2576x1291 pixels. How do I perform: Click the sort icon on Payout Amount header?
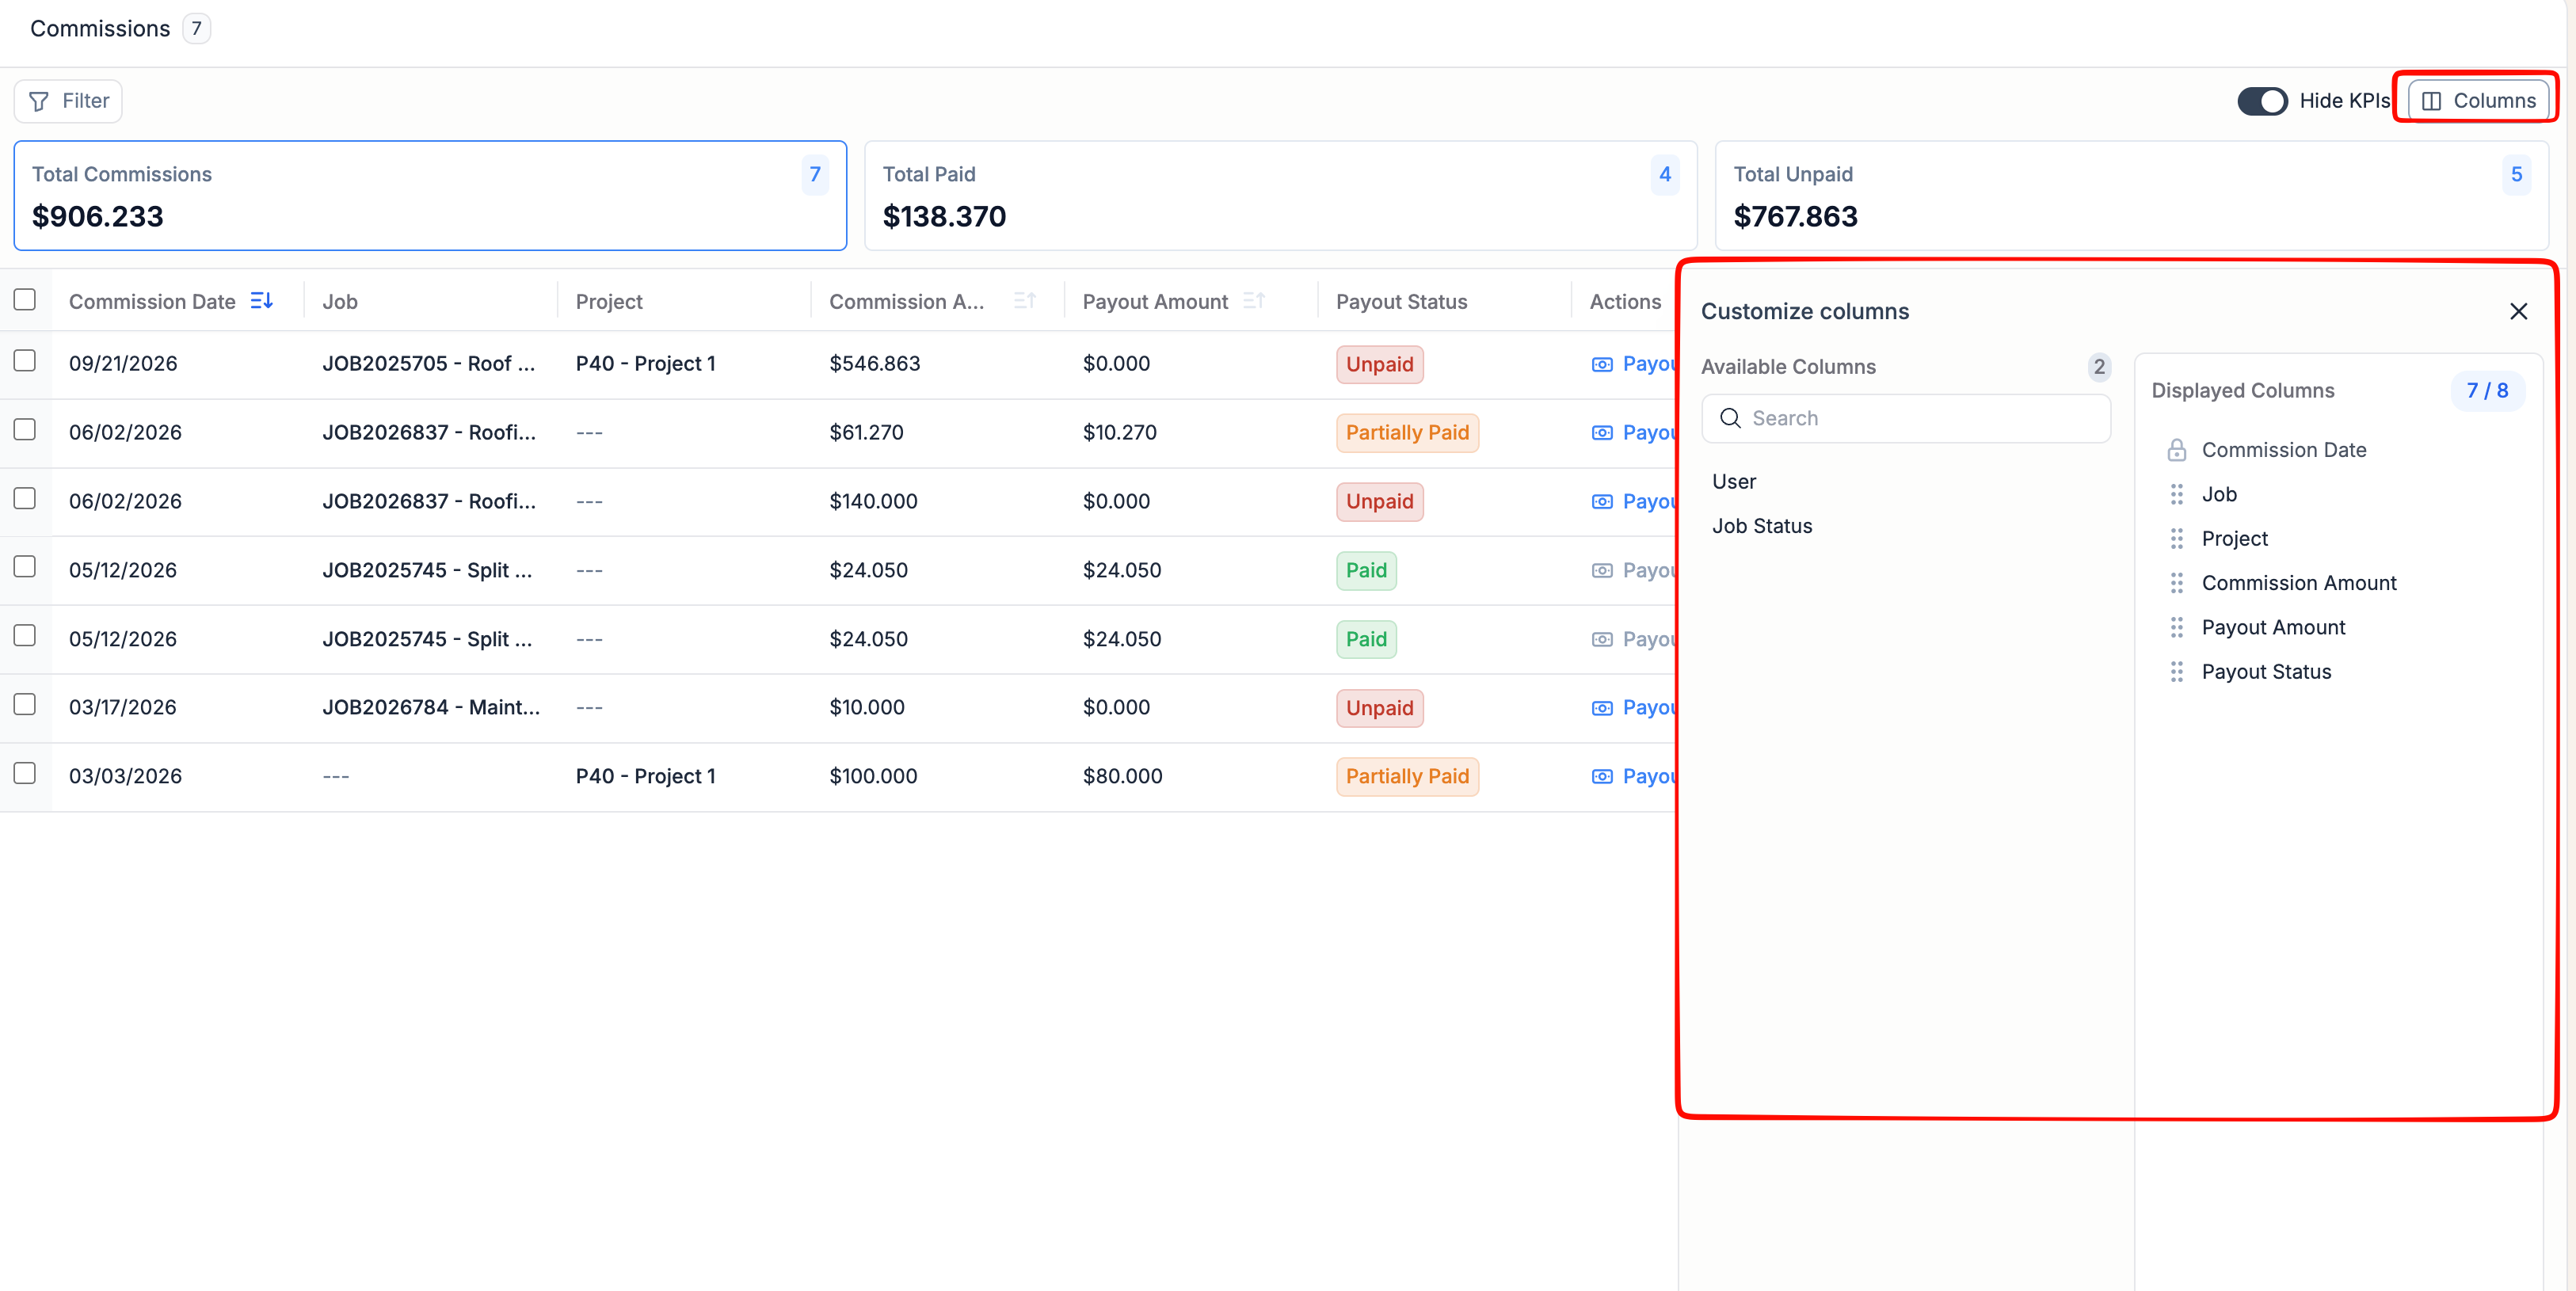[x=1254, y=301]
